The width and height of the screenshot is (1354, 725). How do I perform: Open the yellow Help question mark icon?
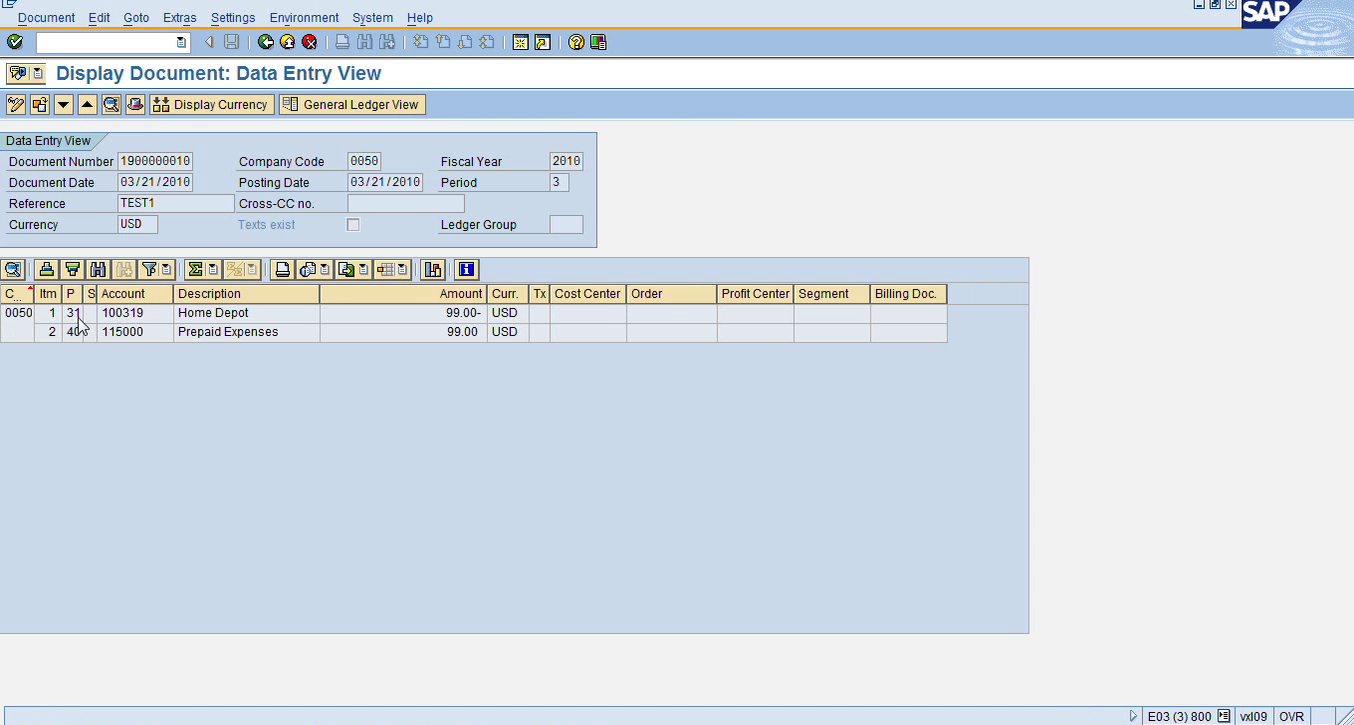coord(576,42)
